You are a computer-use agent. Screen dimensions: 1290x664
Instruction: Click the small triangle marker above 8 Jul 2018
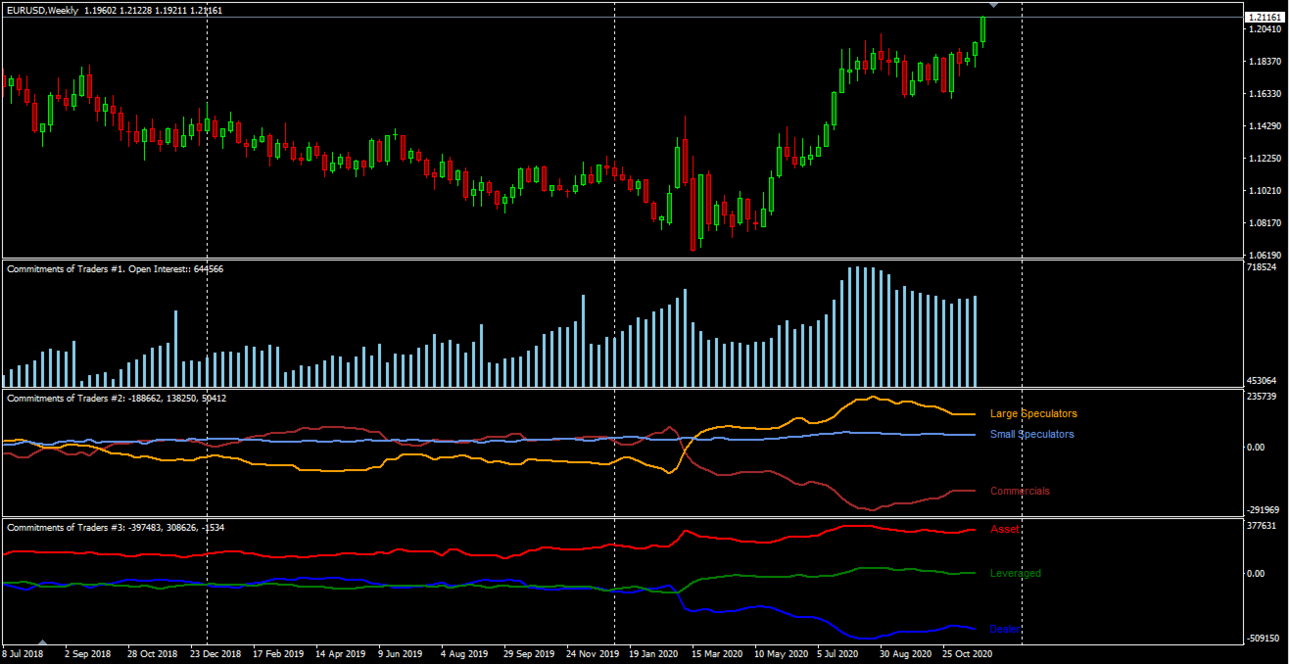42,642
